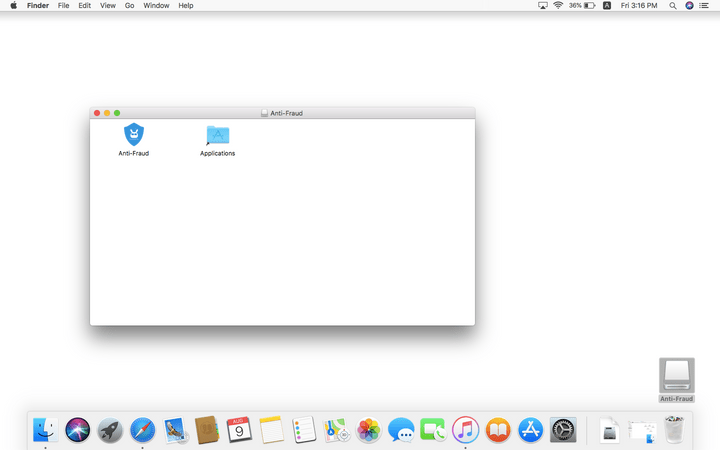Open Contacts book icon in Dock
720x450 pixels.
pos(207,430)
